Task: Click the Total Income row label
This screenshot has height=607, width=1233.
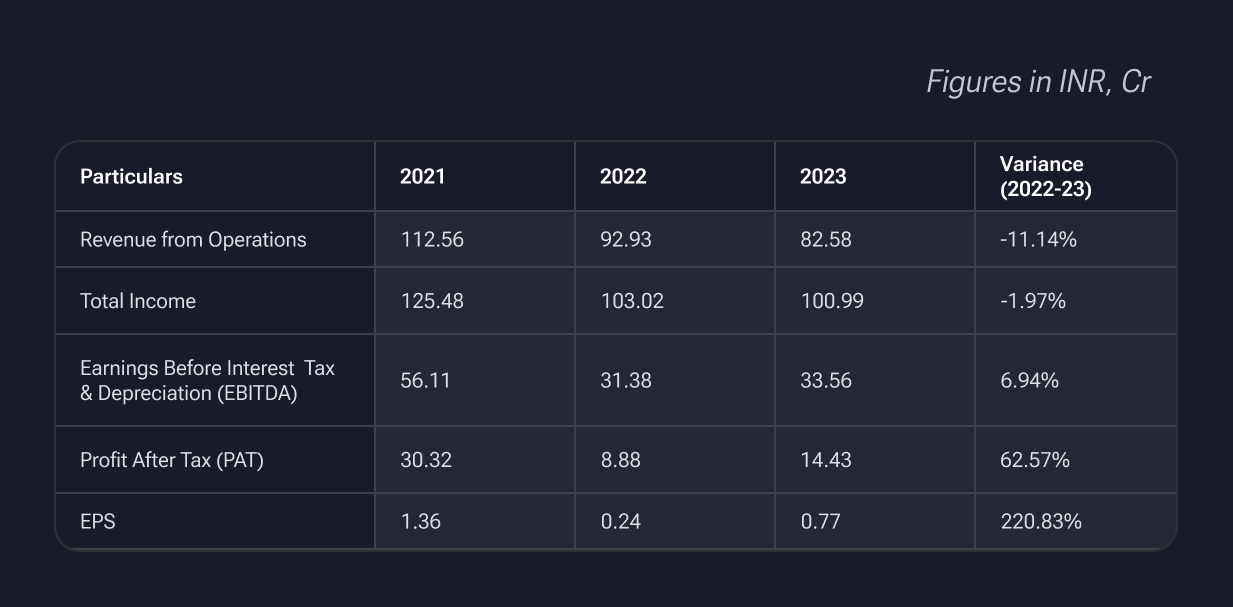Action: pyautogui.click(x=138, y=301)
